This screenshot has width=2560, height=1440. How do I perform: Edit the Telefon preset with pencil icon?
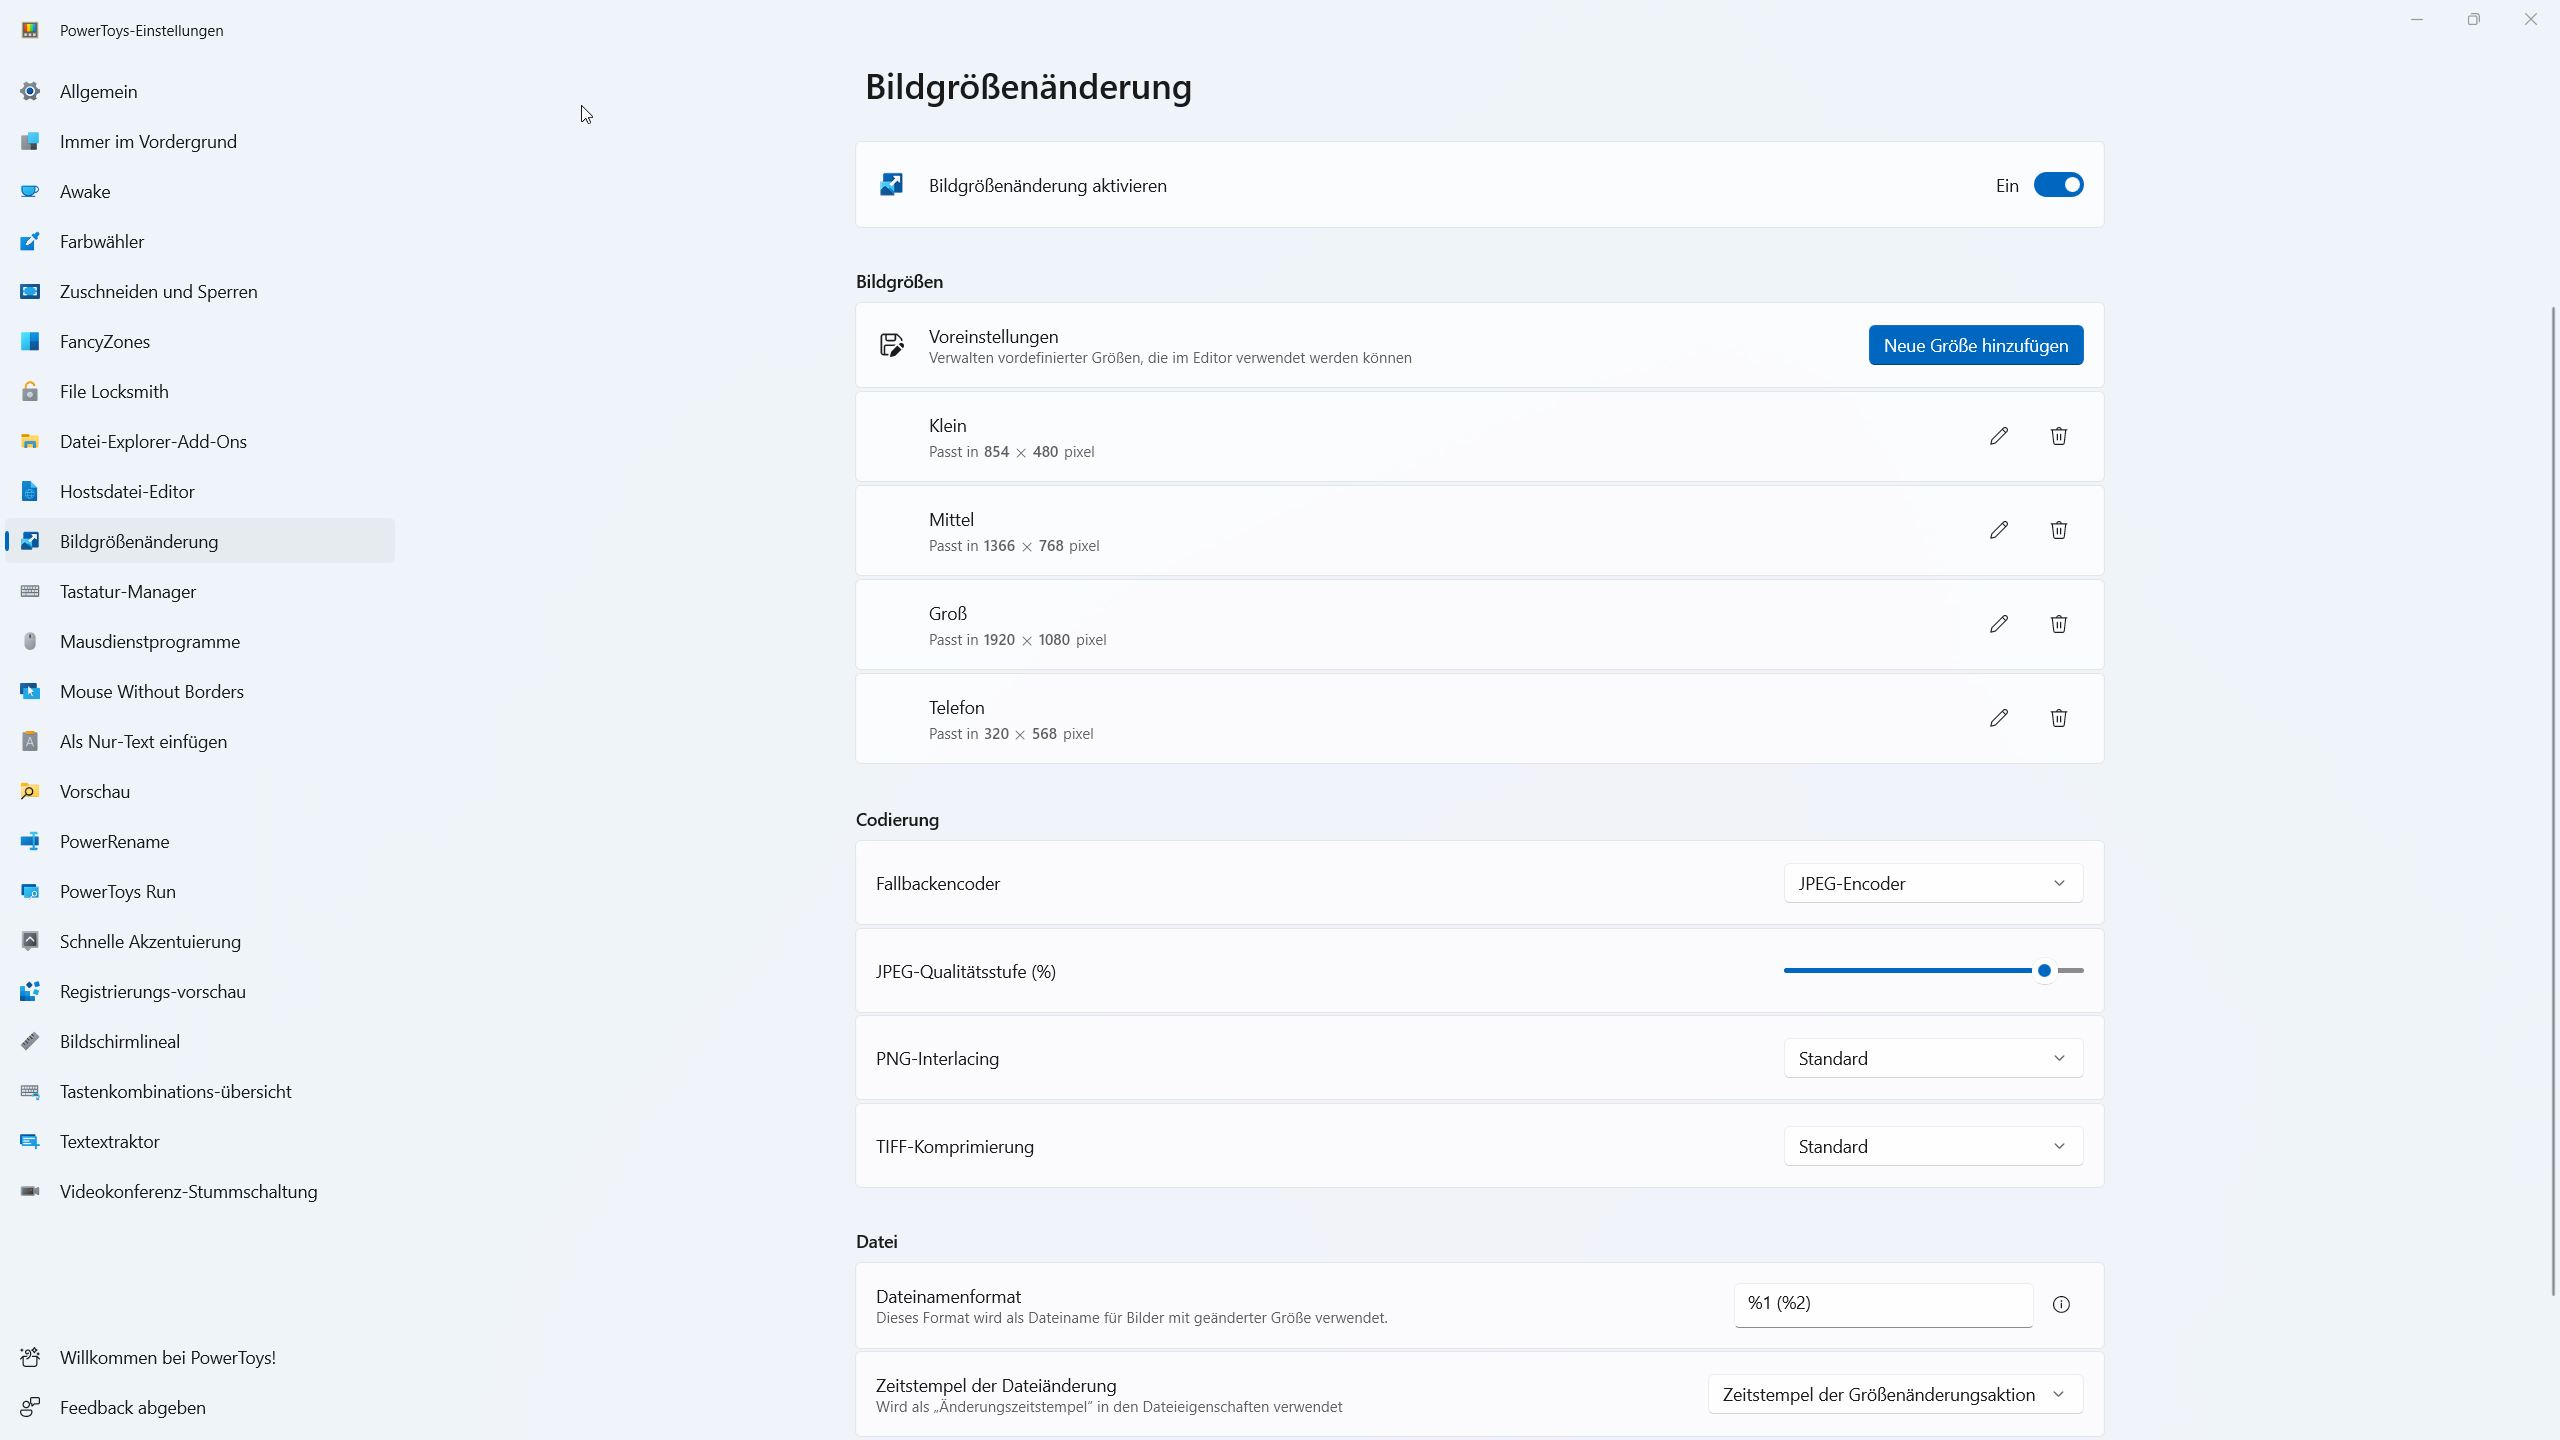tap(1998, 718)
